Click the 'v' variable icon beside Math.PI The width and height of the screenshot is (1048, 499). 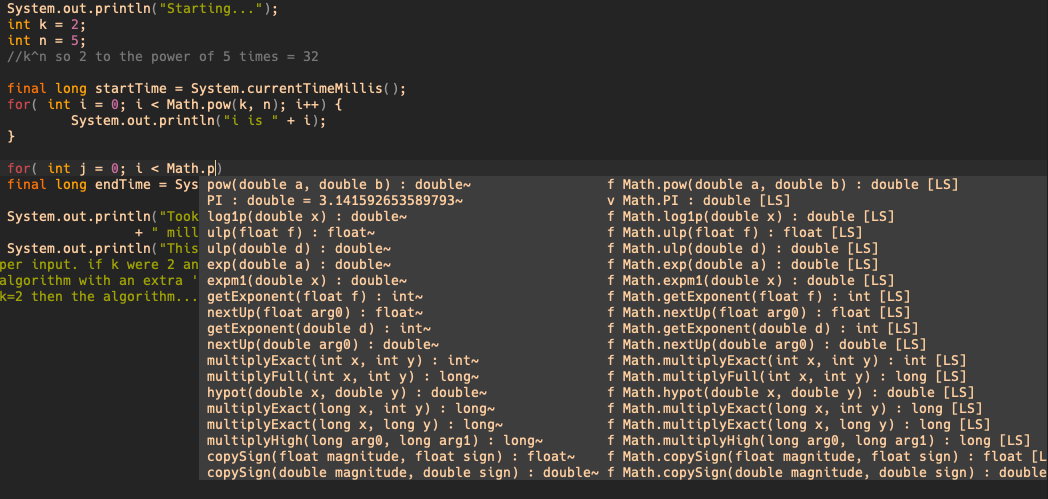(x=611, y=200)
